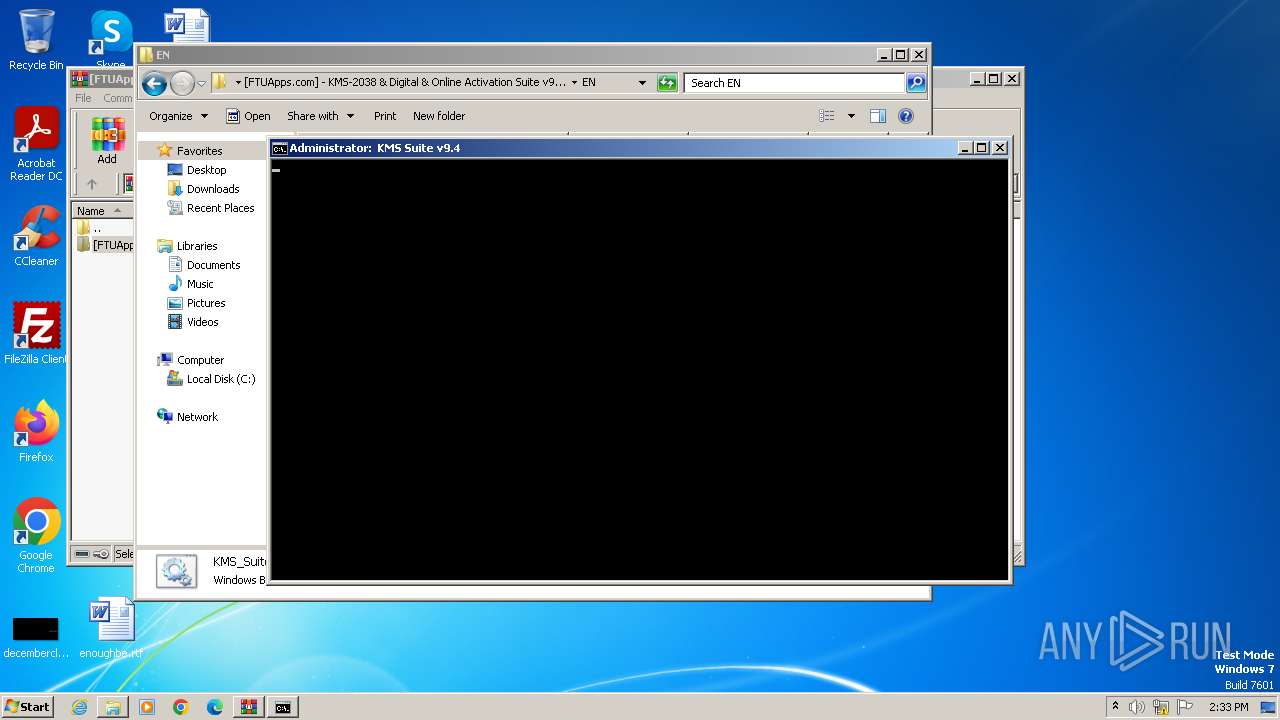Image resolution: width=1280 pixels, height=720 pixels.
Task: Click the Add button in WinRAR
Action: pyautogui.click(x=107, y=141)
